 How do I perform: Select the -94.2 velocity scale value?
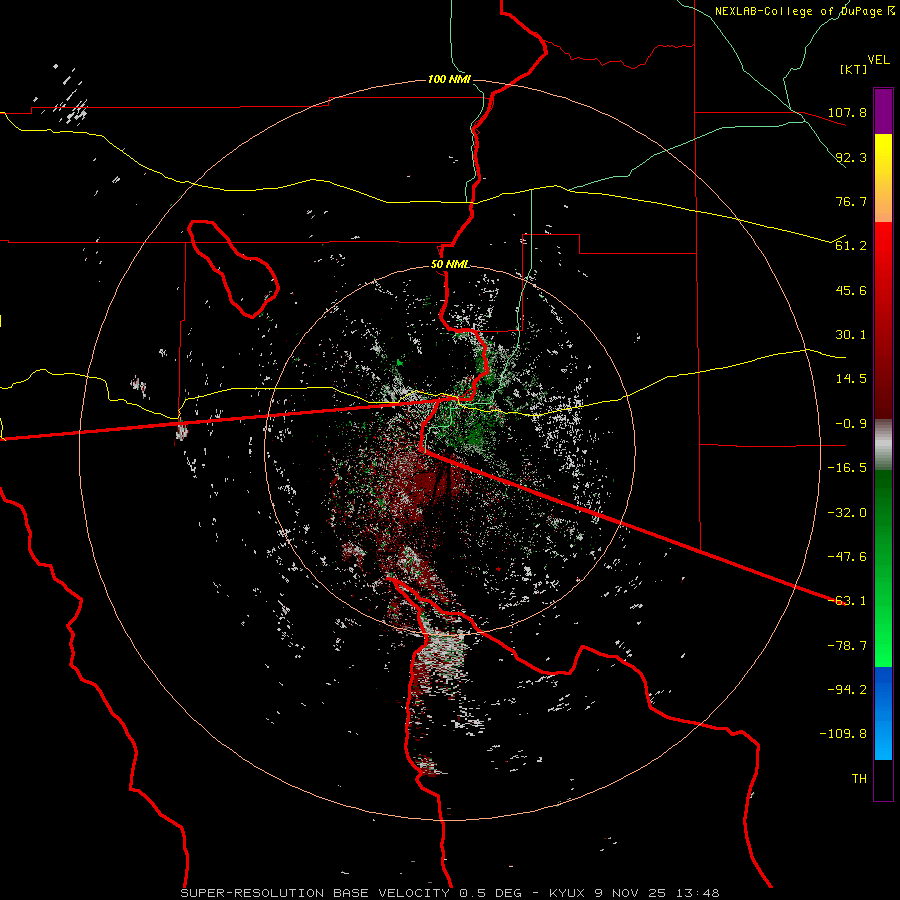(x=847, y=690)
